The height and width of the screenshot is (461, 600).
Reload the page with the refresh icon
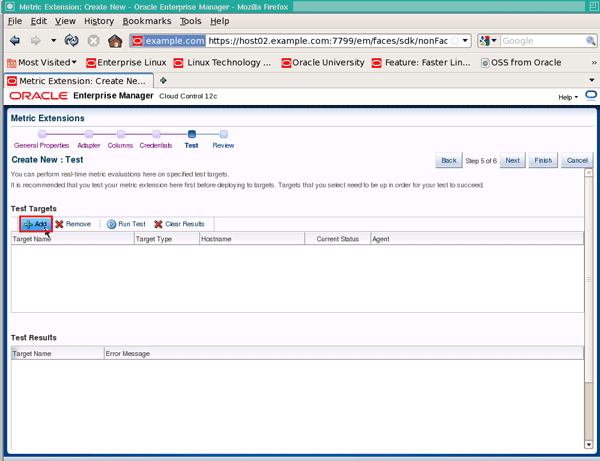72,41
